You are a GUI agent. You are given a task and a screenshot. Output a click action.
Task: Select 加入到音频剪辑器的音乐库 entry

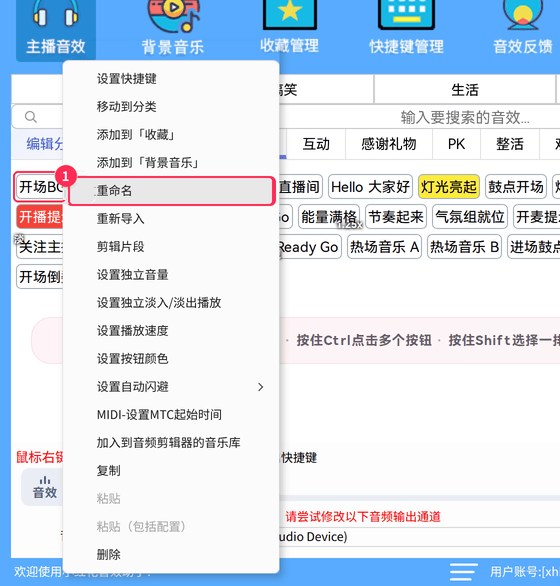[x=171, y=443]
